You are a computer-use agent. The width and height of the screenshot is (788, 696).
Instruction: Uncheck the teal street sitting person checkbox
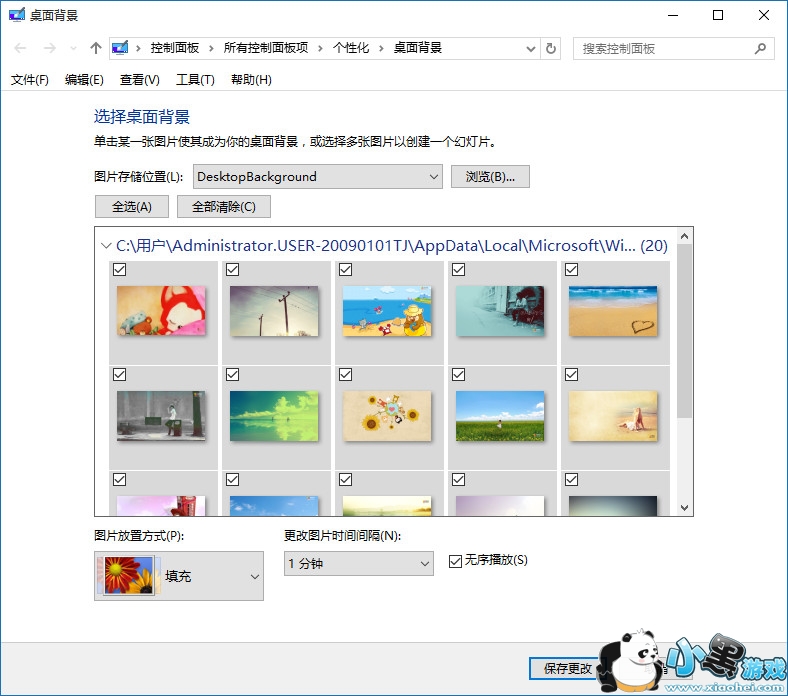point(459,270)
